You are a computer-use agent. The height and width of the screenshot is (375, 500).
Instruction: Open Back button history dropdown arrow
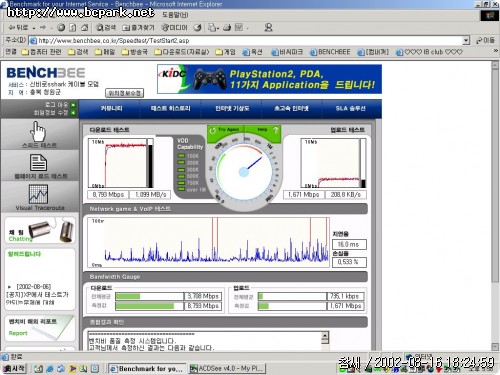click(34, 28)
